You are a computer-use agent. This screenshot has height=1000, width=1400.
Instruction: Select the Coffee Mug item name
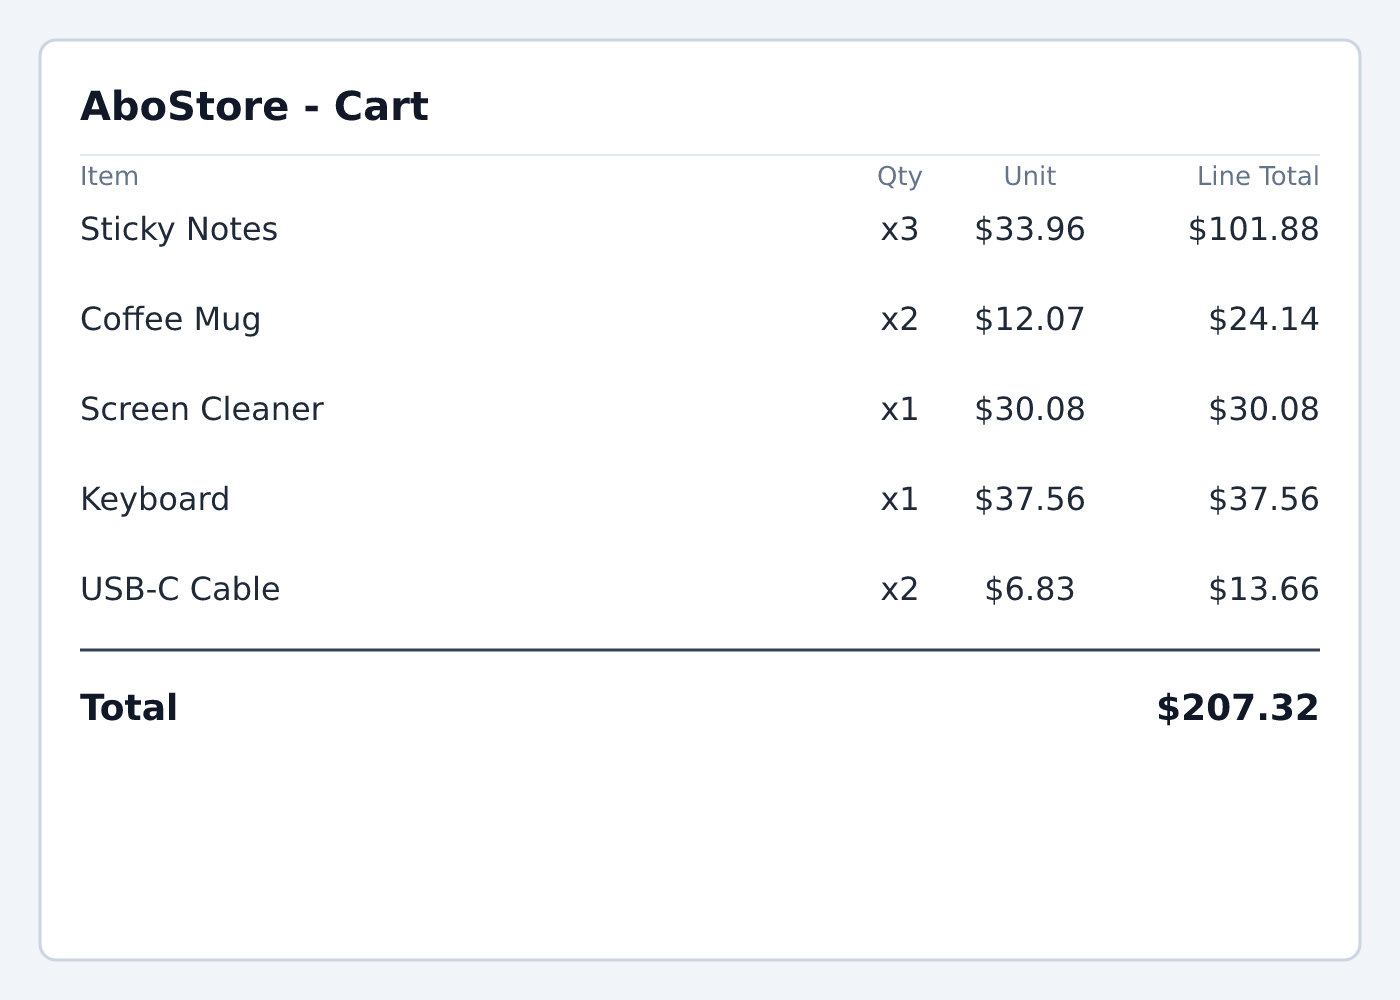[170, 320]
